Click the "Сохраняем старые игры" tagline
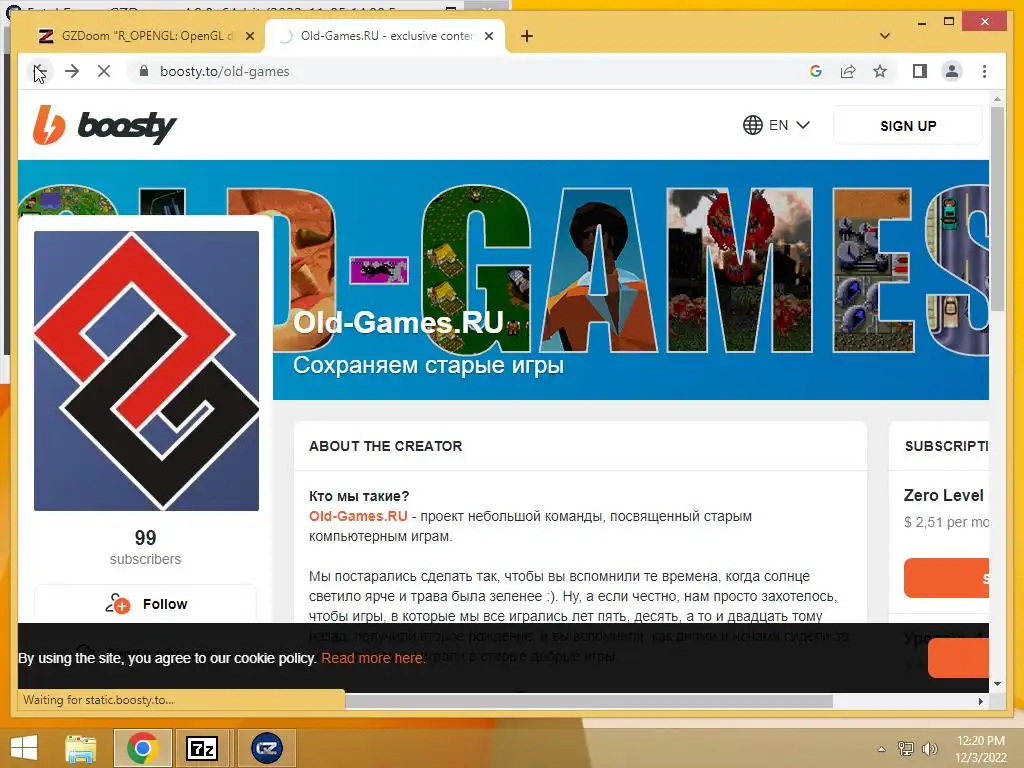This screenshot has height=768, width=1024. coord(428,365)
